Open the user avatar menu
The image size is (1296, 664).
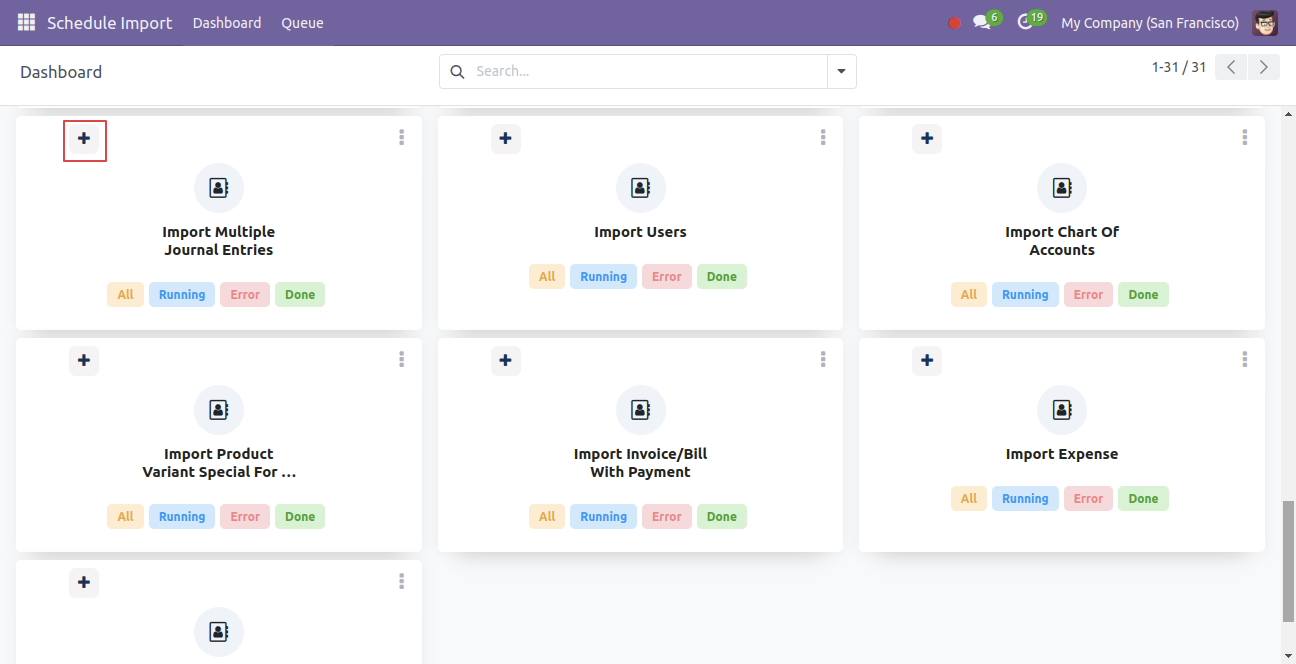[1265, 22]
